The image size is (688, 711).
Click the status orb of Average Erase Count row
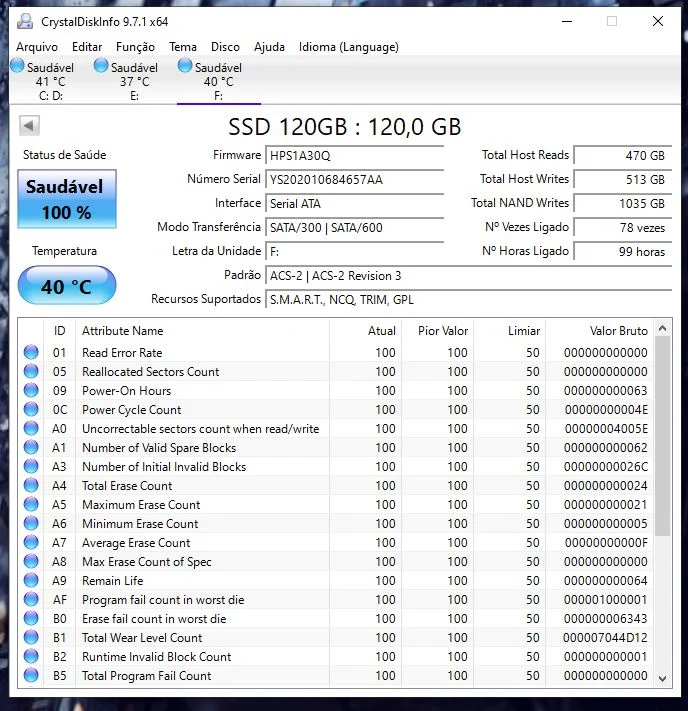31,542
